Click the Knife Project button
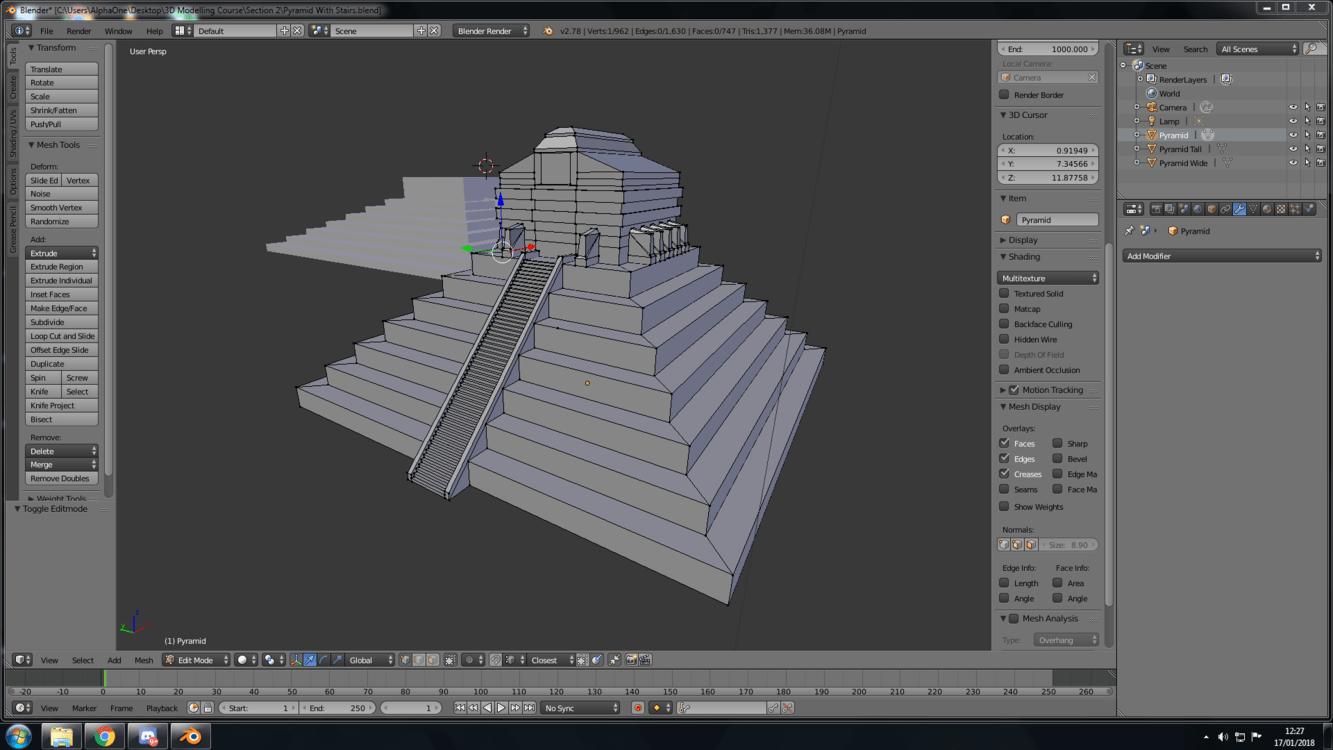This screenshot has width=1333, height=750. pyautogui.click(x=62, y=406)
